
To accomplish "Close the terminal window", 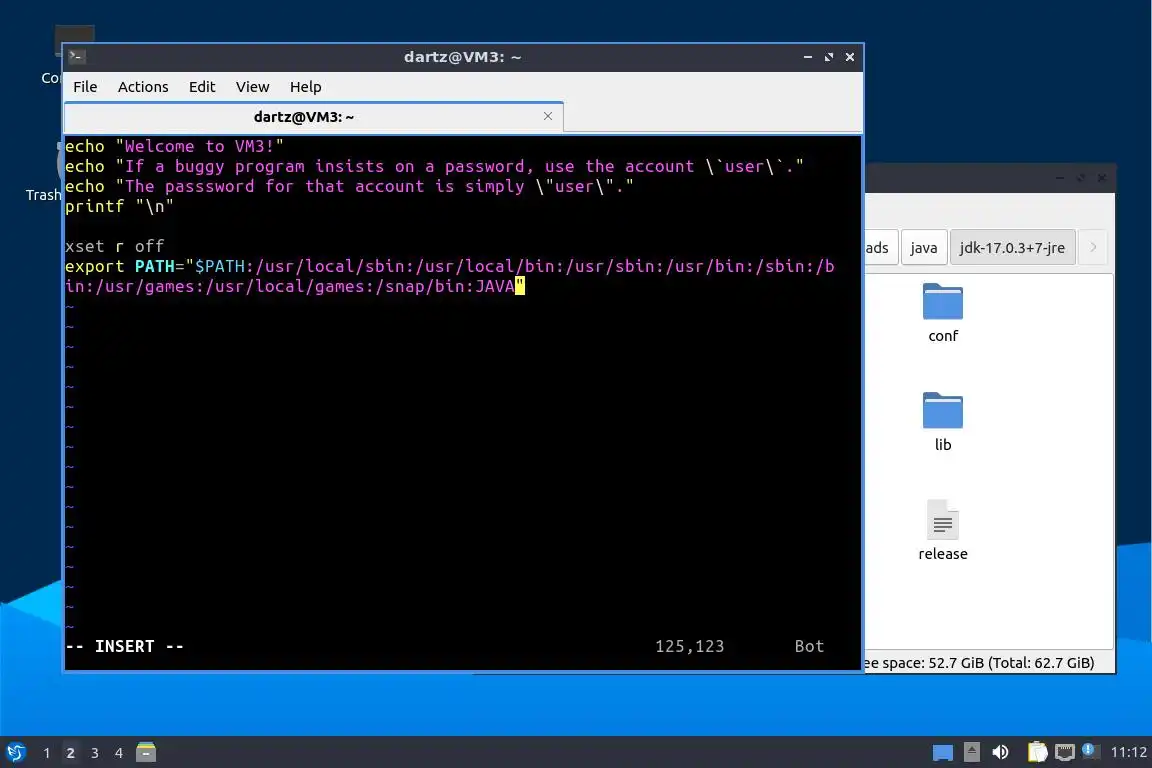I will pyautogui.click(x=850, y=57).
